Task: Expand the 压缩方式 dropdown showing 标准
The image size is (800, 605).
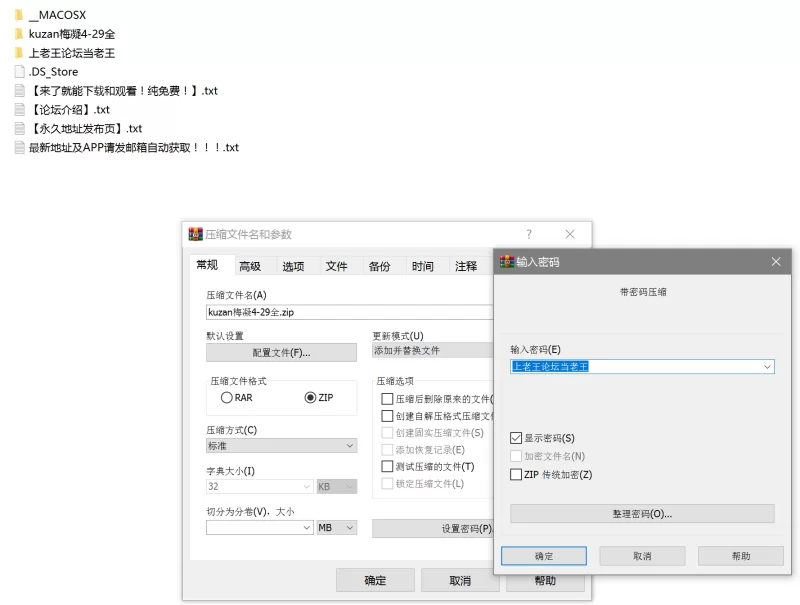Action: point(349,445)
